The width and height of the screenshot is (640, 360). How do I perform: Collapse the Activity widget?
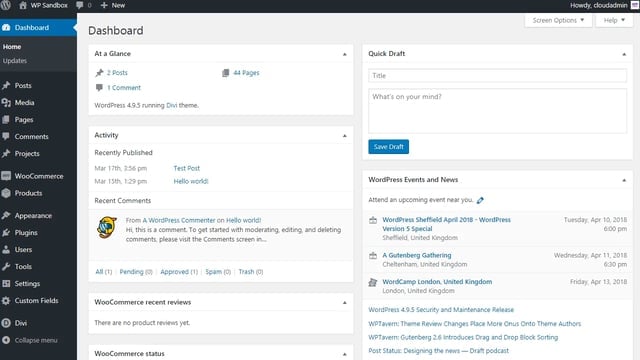coord(345,136)
